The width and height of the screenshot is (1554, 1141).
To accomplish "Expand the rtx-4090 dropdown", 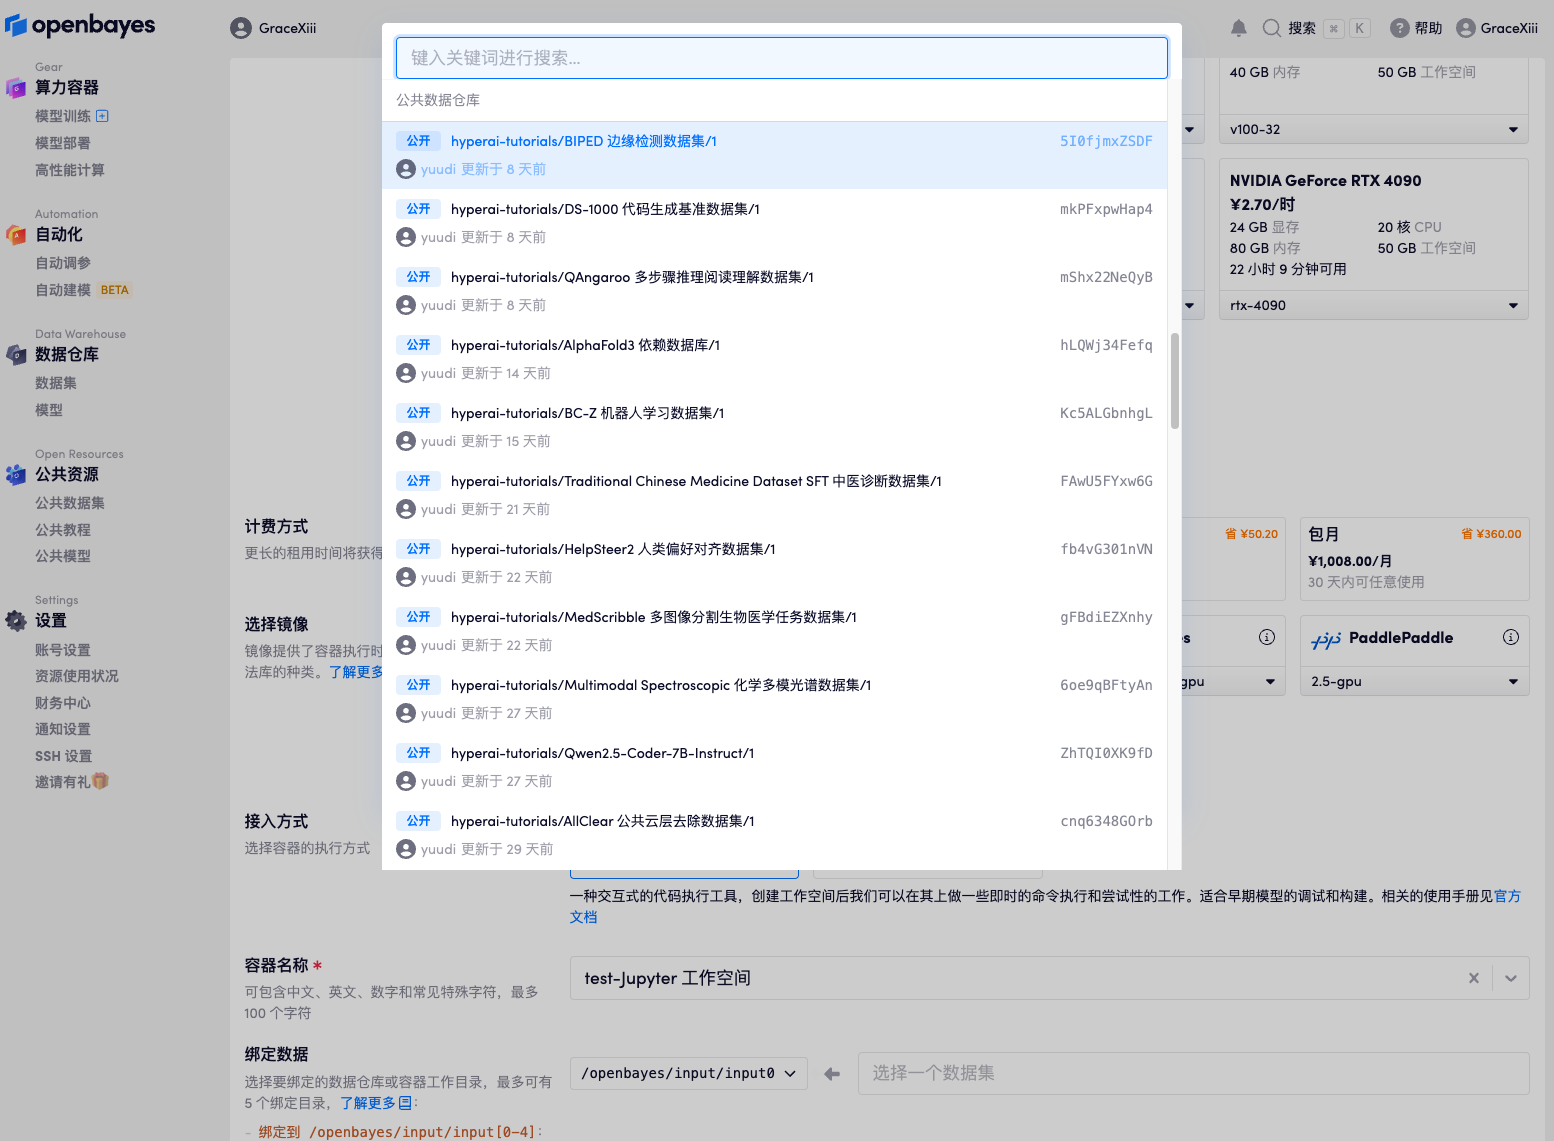I will point(1372,305).
